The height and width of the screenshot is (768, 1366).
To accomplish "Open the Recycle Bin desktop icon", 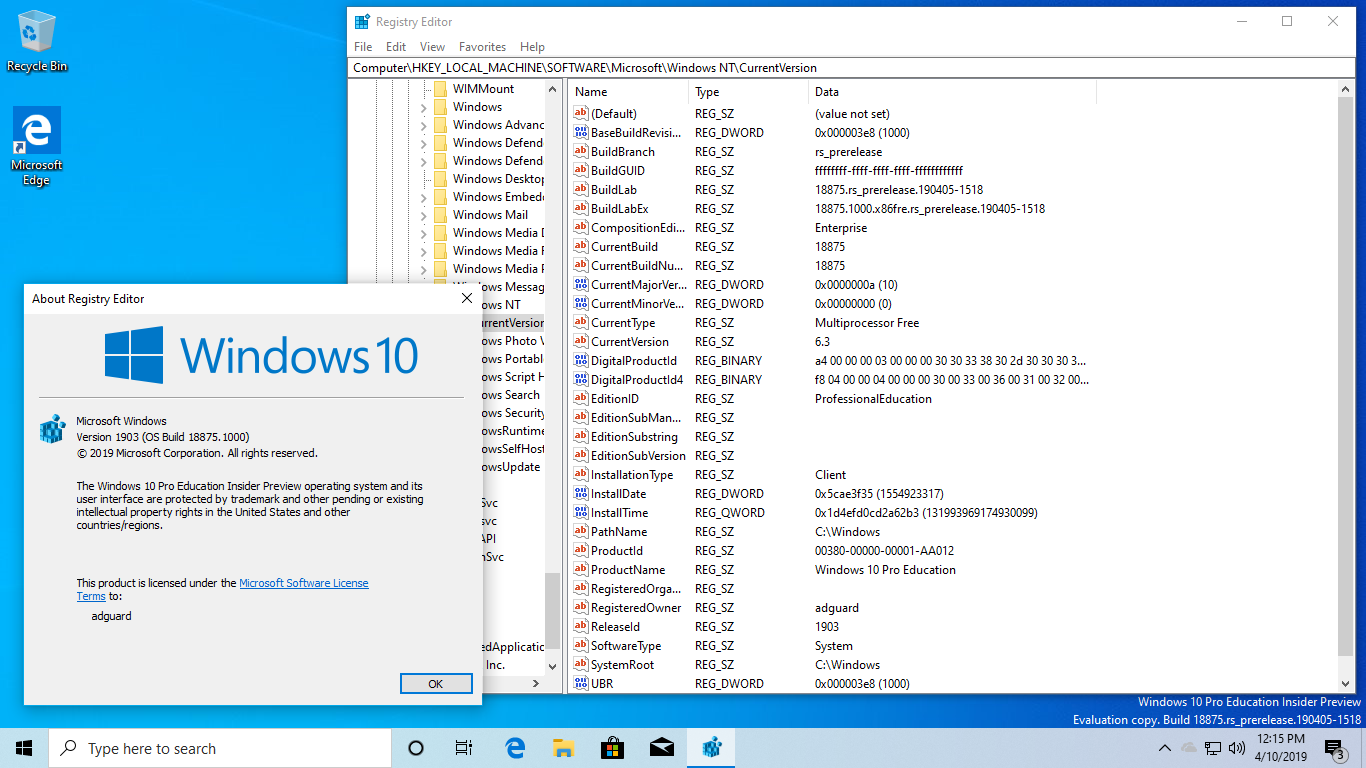I will [37, 42].
